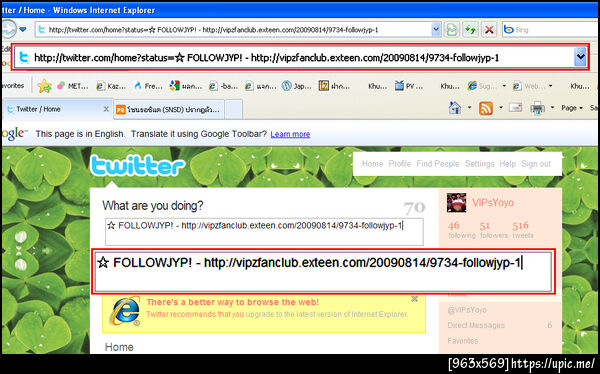Viewport: 600px width, 374px height.
Task: Expand the Web... dropdown arrow
Action: tap(551, 86)
